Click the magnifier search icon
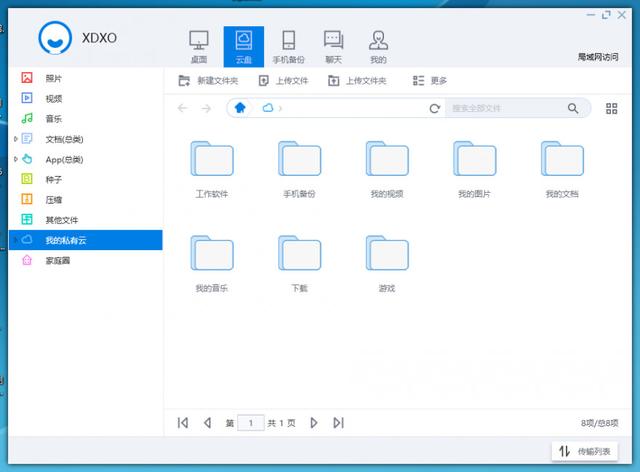Image resolution: width=640 pixels, height=472 pixels. pos(573,108)
